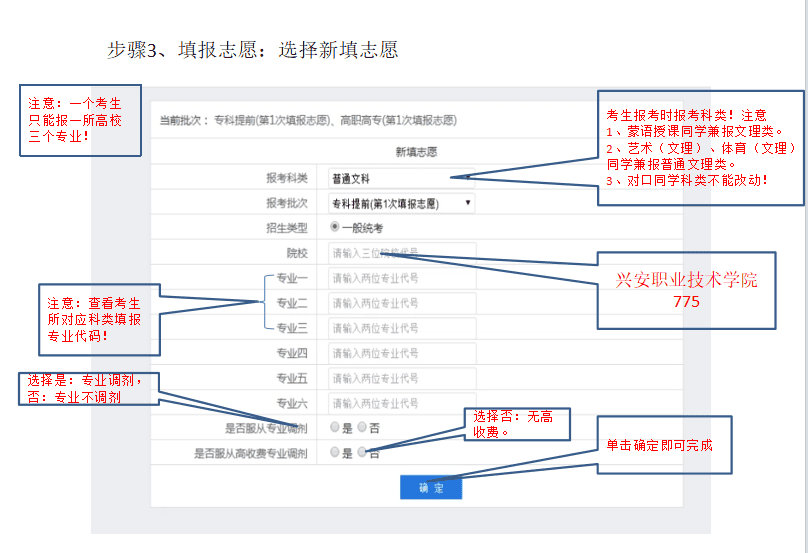This screenshot has height=553, width=808.
Task: Click the 新填志愿 form header
Action: click(x=415, y=152)
